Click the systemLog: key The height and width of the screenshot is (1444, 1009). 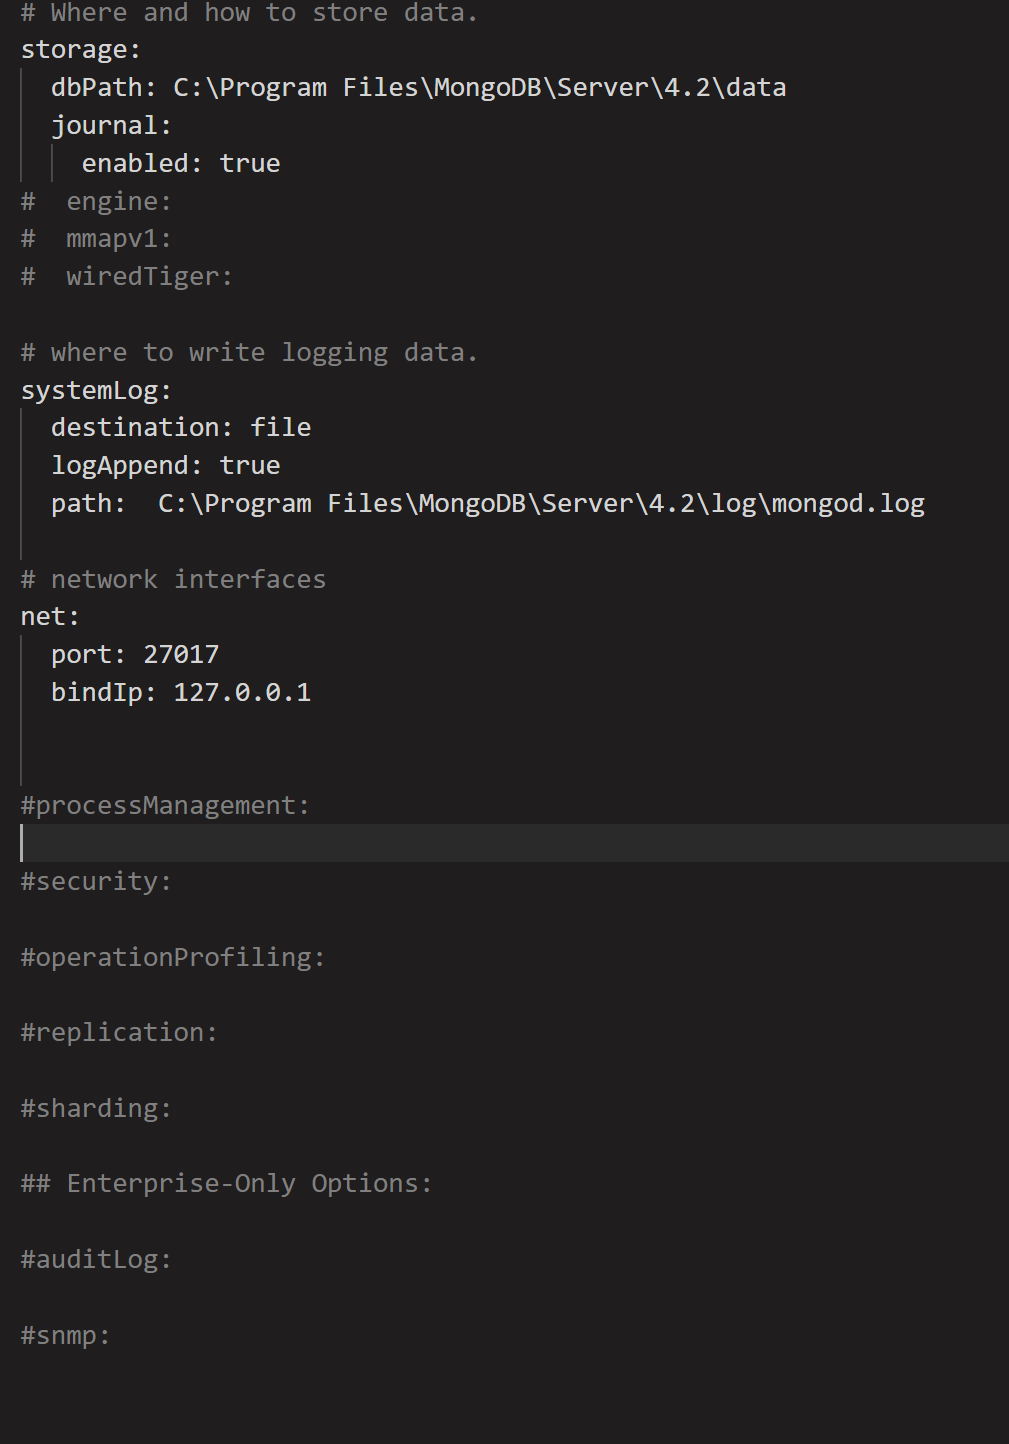[96, 391]
